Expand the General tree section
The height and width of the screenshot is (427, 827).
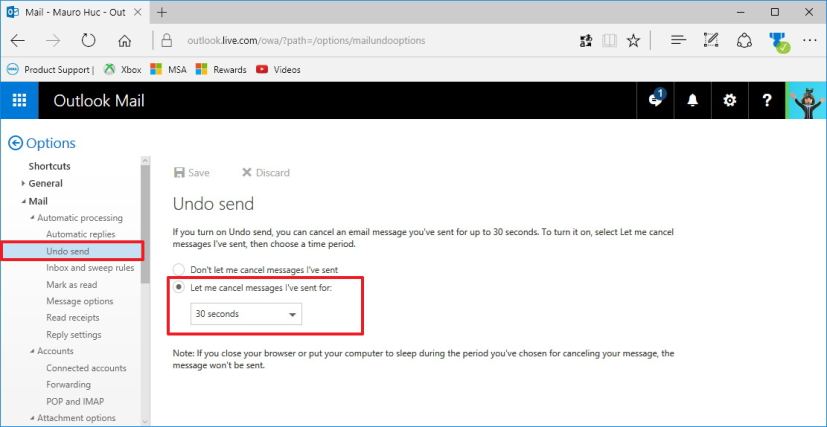point(23,183)
